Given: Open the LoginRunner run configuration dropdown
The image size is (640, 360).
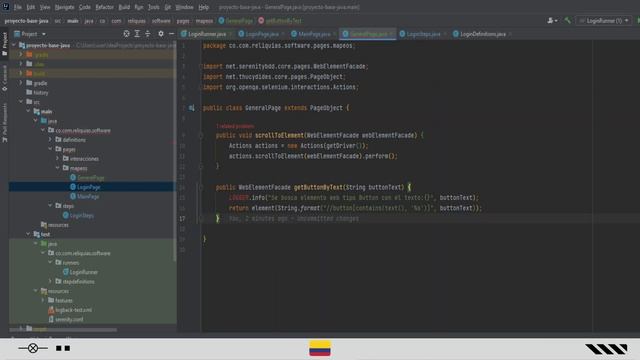Looking at the screenshot, I should pos(604,20).
